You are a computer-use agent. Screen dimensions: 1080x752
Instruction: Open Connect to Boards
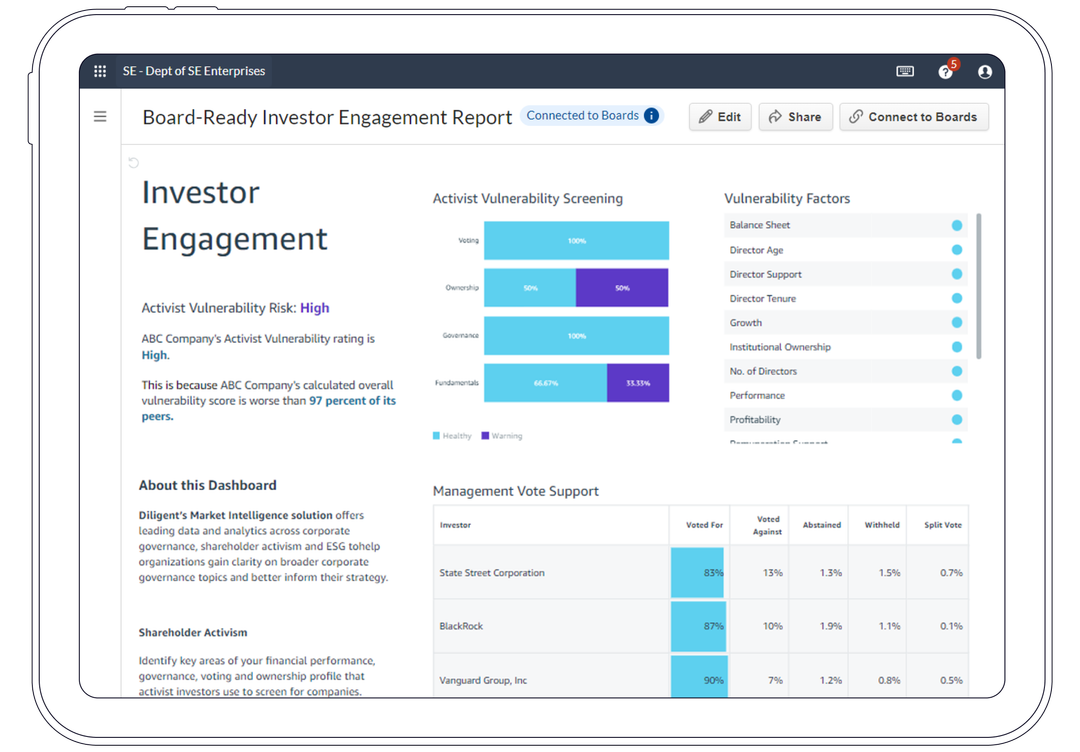[x=914, y=117]
